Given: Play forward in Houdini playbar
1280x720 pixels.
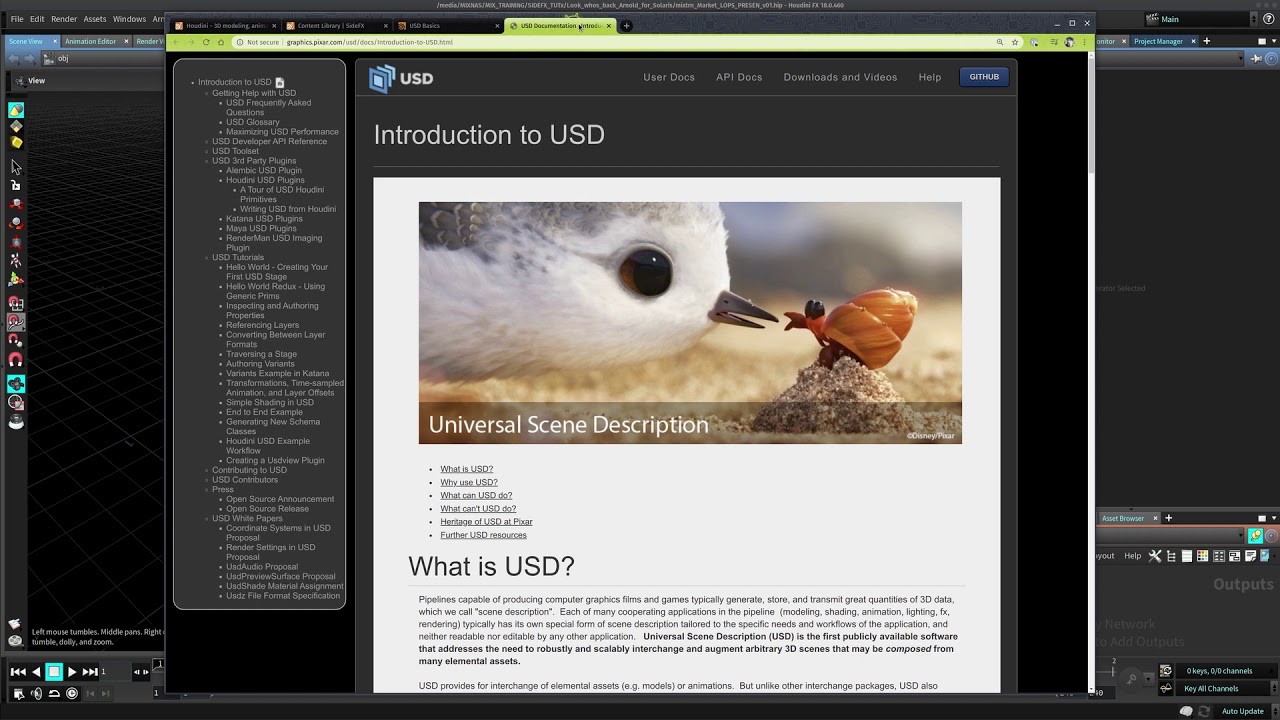Looking at the screenshot, I should pos(72,672).
